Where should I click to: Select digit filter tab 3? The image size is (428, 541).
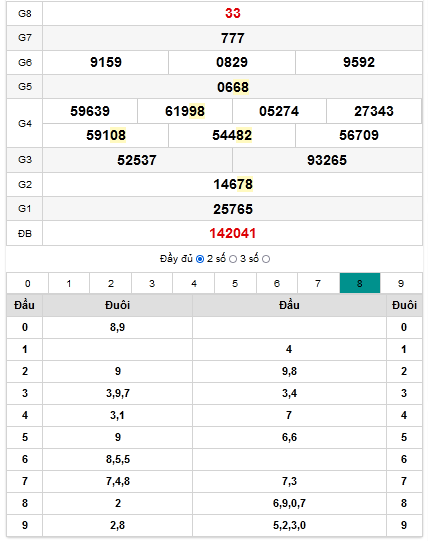pyautogui.click(x=152, y=283)
